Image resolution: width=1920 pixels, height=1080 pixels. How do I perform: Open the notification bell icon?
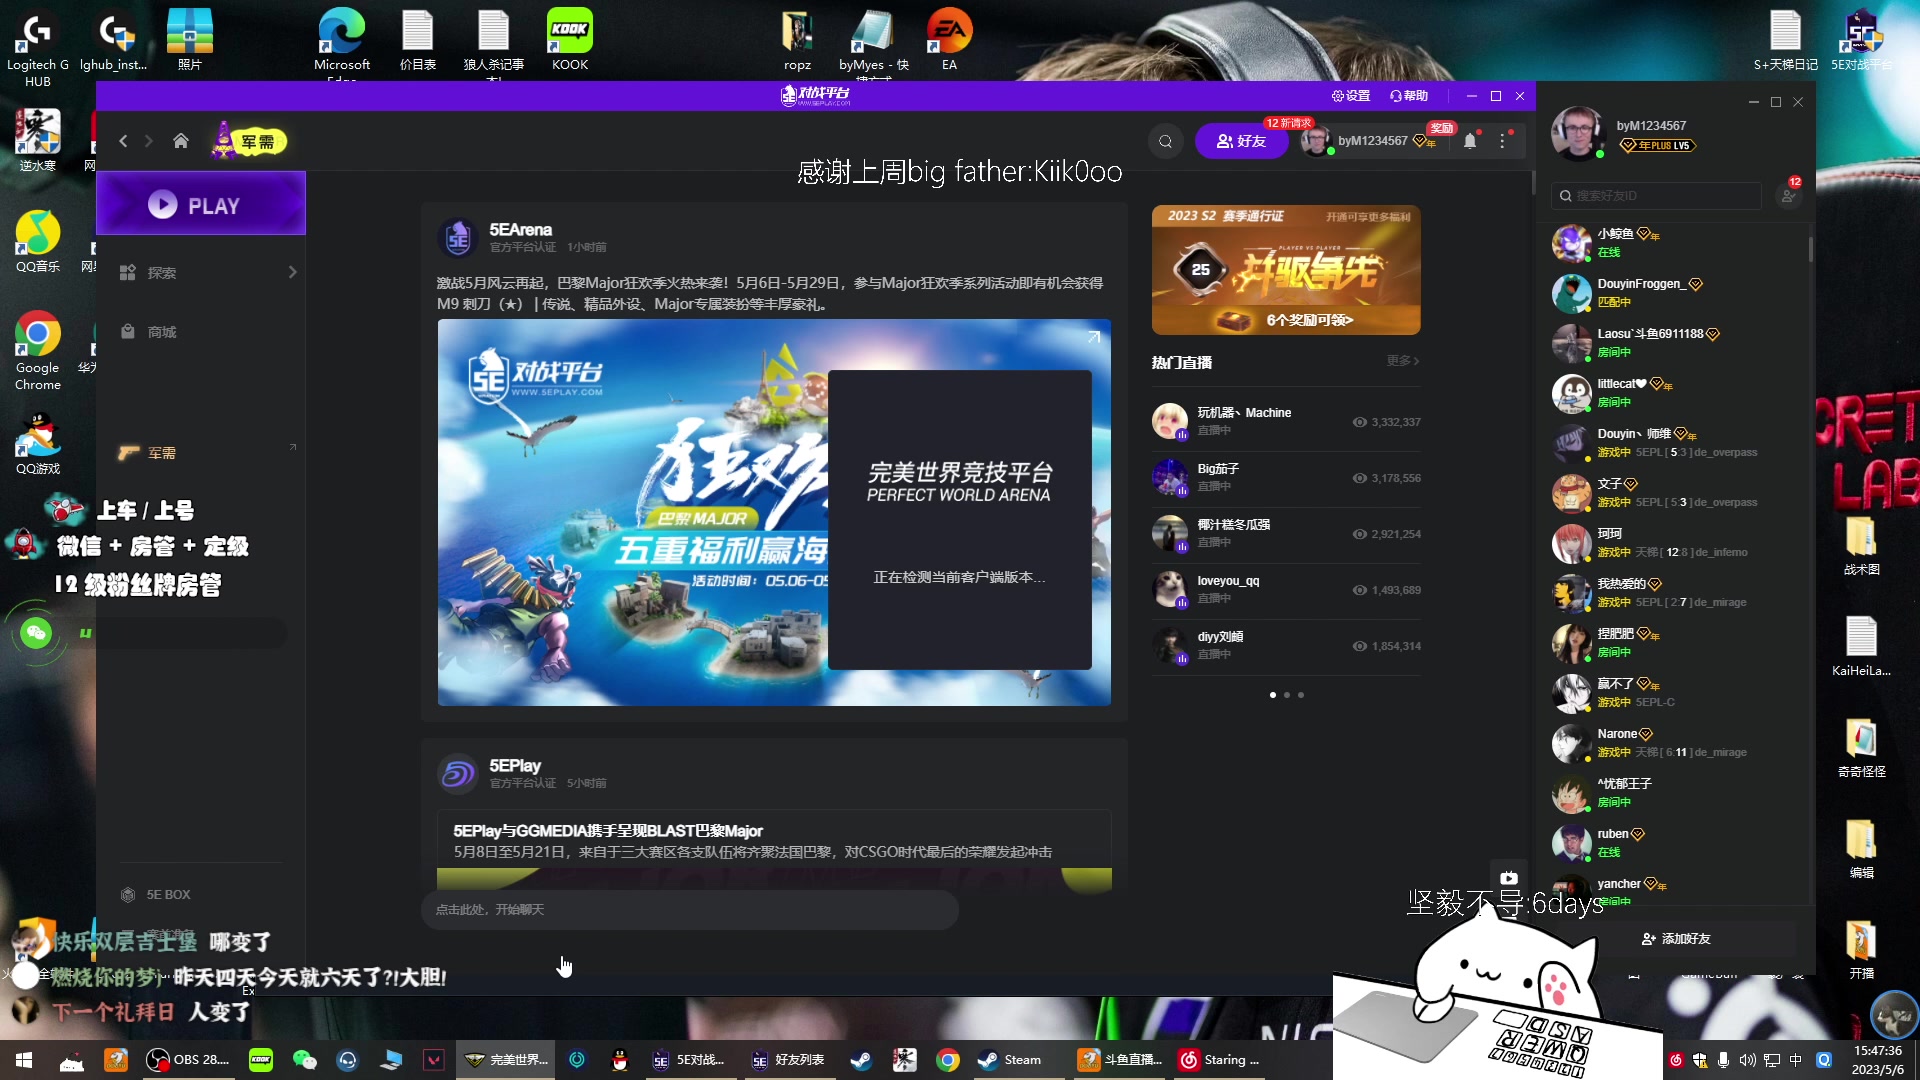click(1470, 141)
